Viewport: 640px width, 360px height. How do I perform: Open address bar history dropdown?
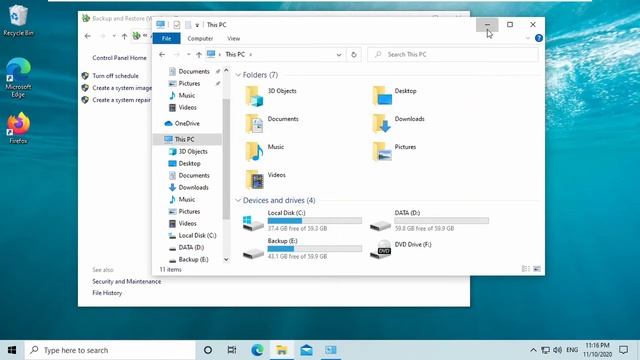tap(339, 55)
